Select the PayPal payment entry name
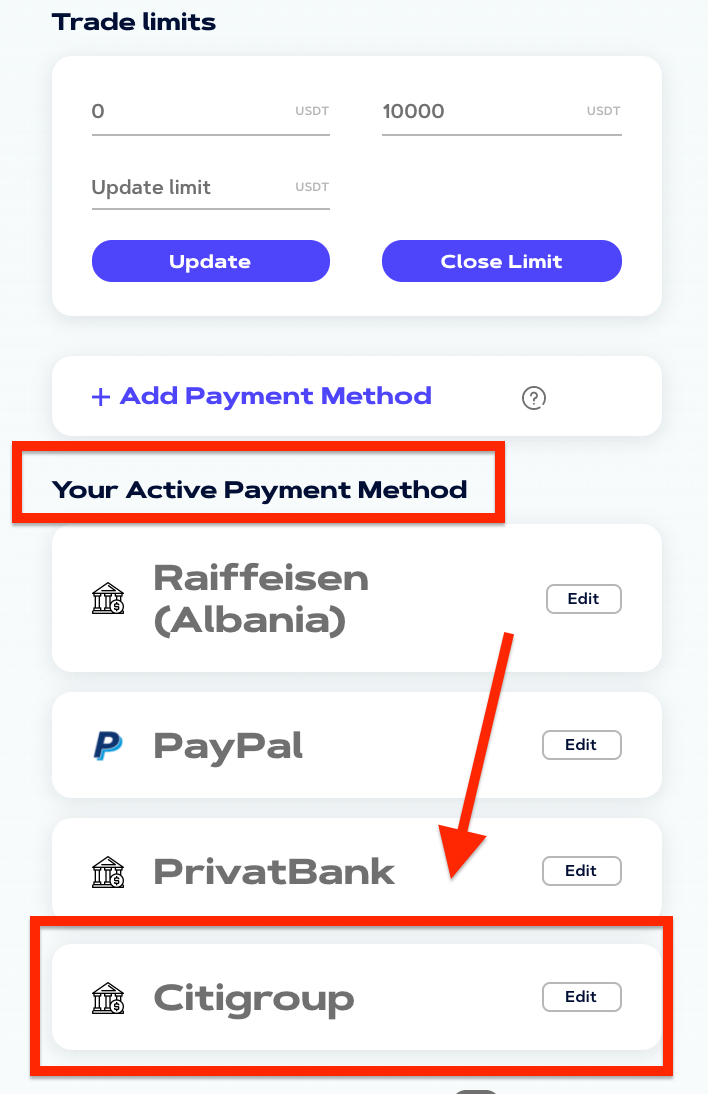Screen dimensions: 708x1094 click(228, 746)
